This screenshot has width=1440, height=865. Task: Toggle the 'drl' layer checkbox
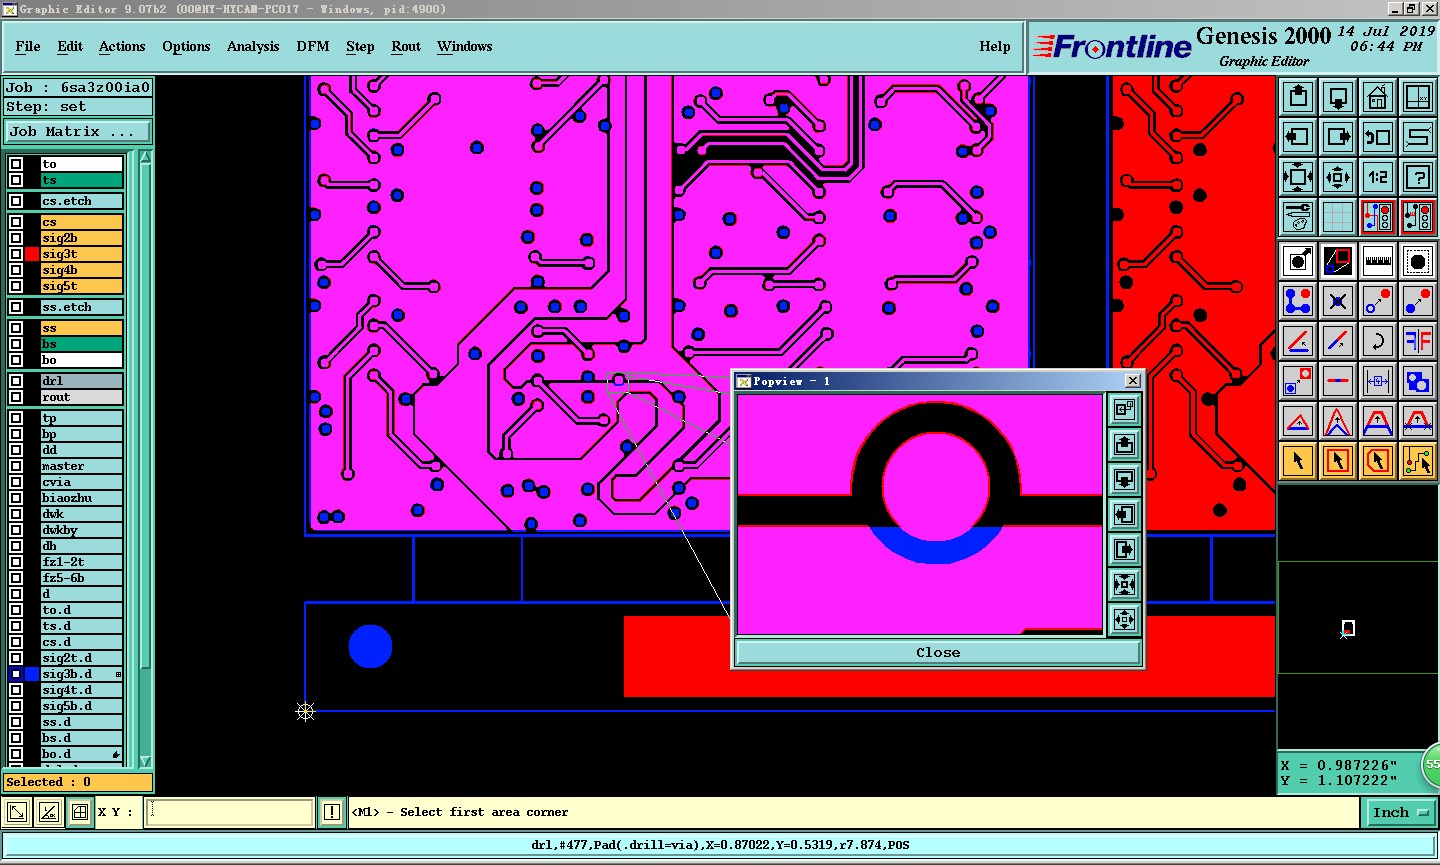coord(16,381)
